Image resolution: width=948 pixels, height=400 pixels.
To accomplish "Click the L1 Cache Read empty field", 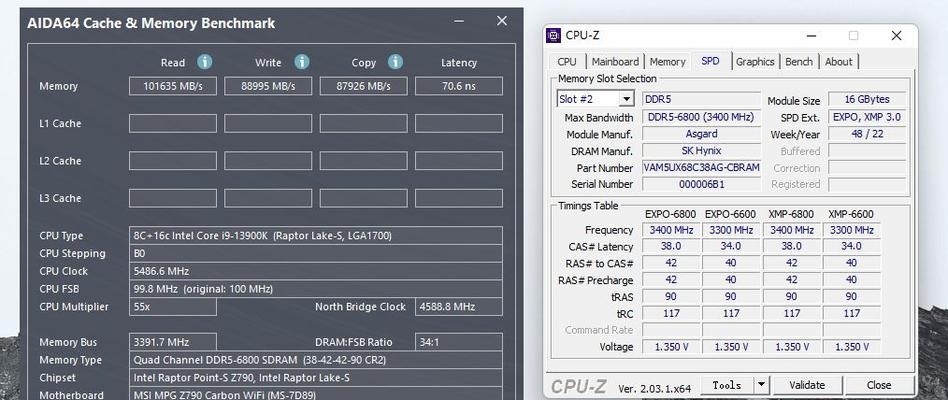I will (x=173, y=123).
